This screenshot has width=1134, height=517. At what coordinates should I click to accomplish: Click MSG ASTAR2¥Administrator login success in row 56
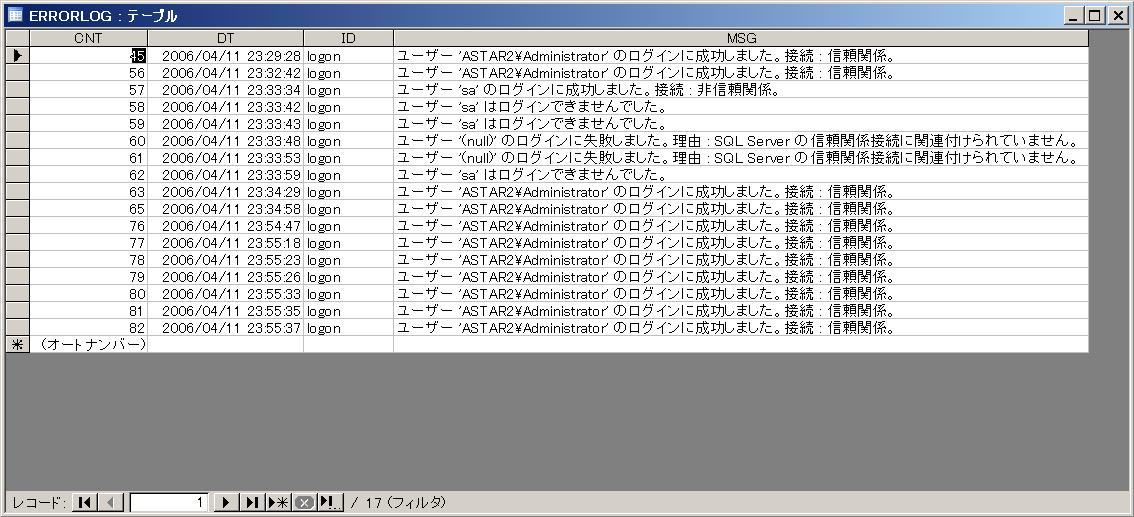click(741, 73)
